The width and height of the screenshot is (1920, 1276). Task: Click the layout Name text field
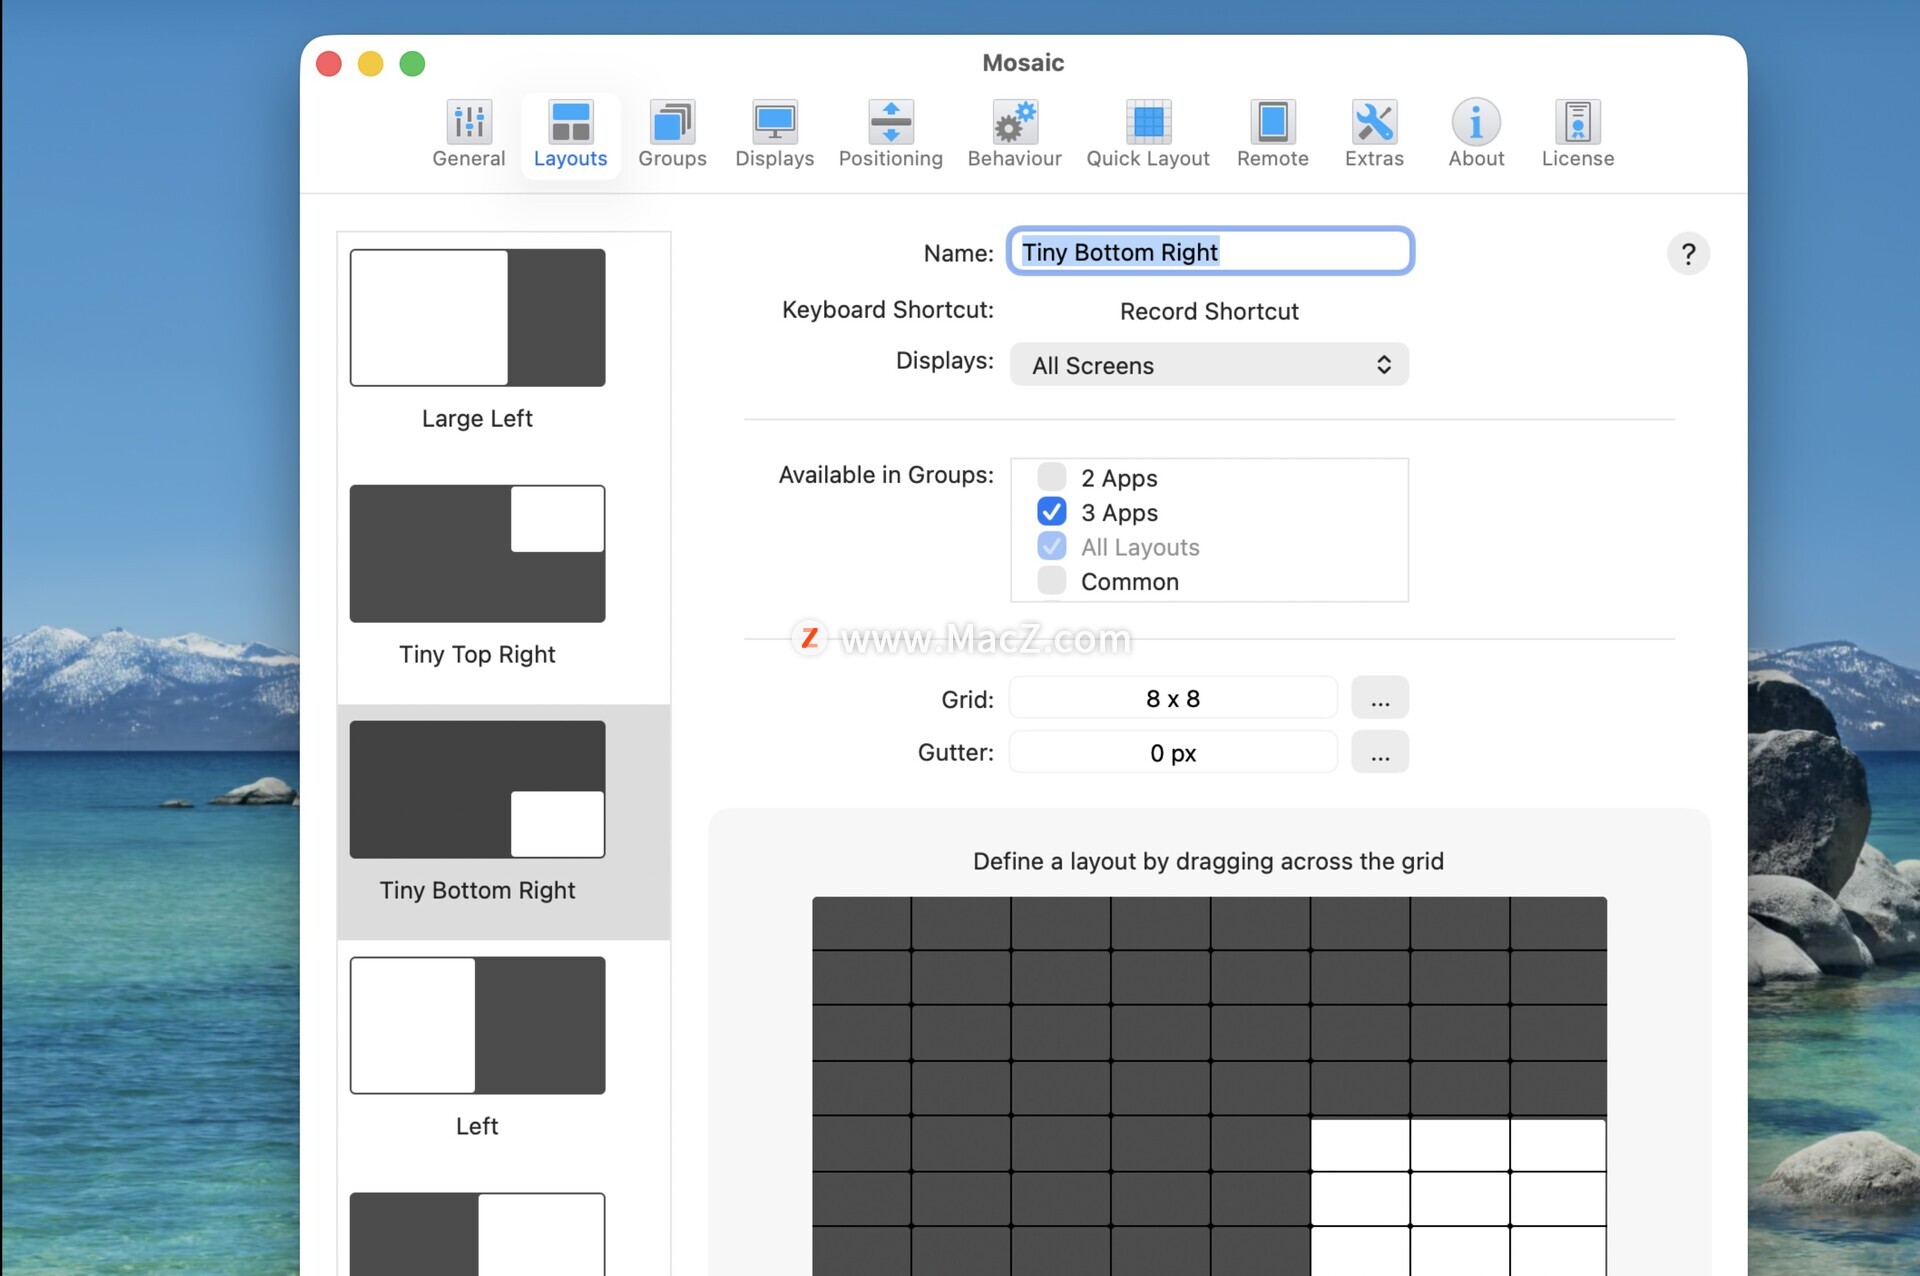coord(1209,252)
